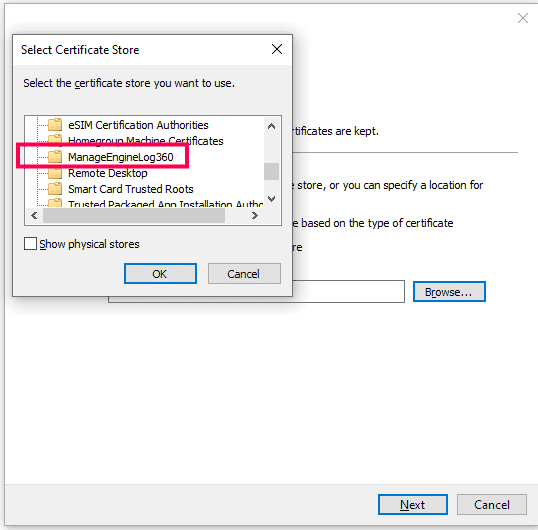
Task: Enable the Show physical stores checkbox
Action: (30, 244)
